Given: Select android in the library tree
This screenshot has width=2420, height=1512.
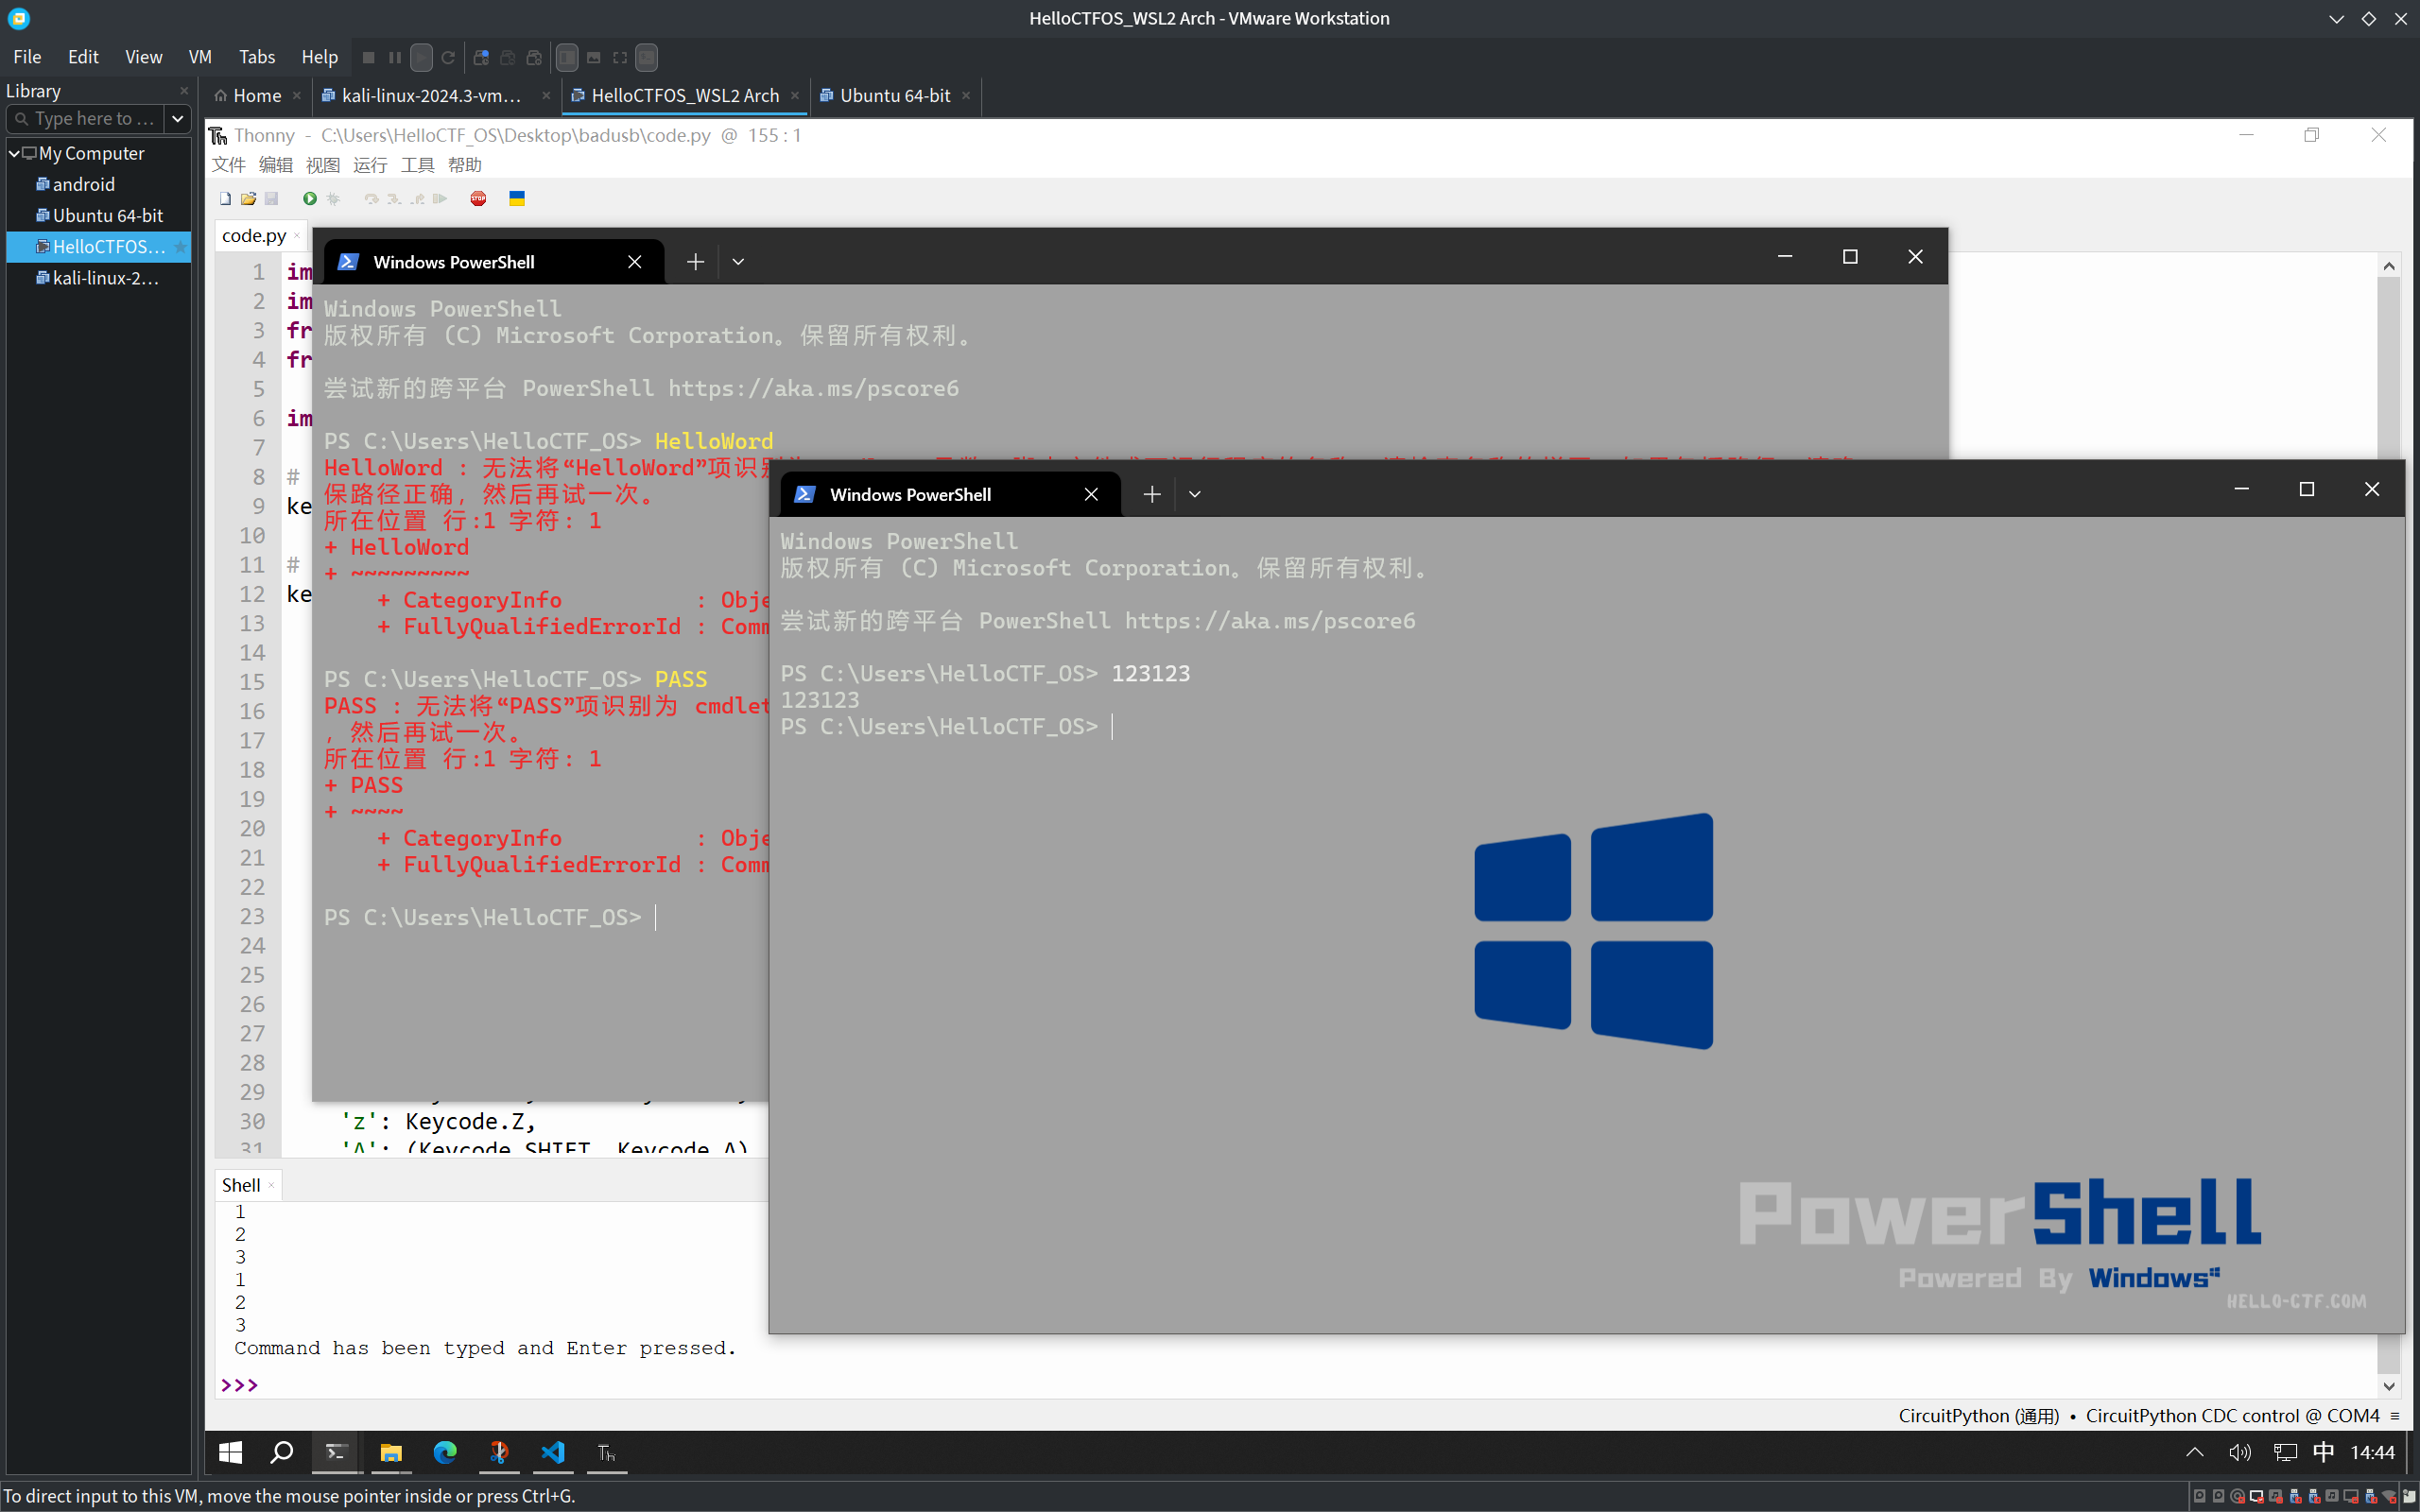Looking at the screenshot, I should (84, 184).
